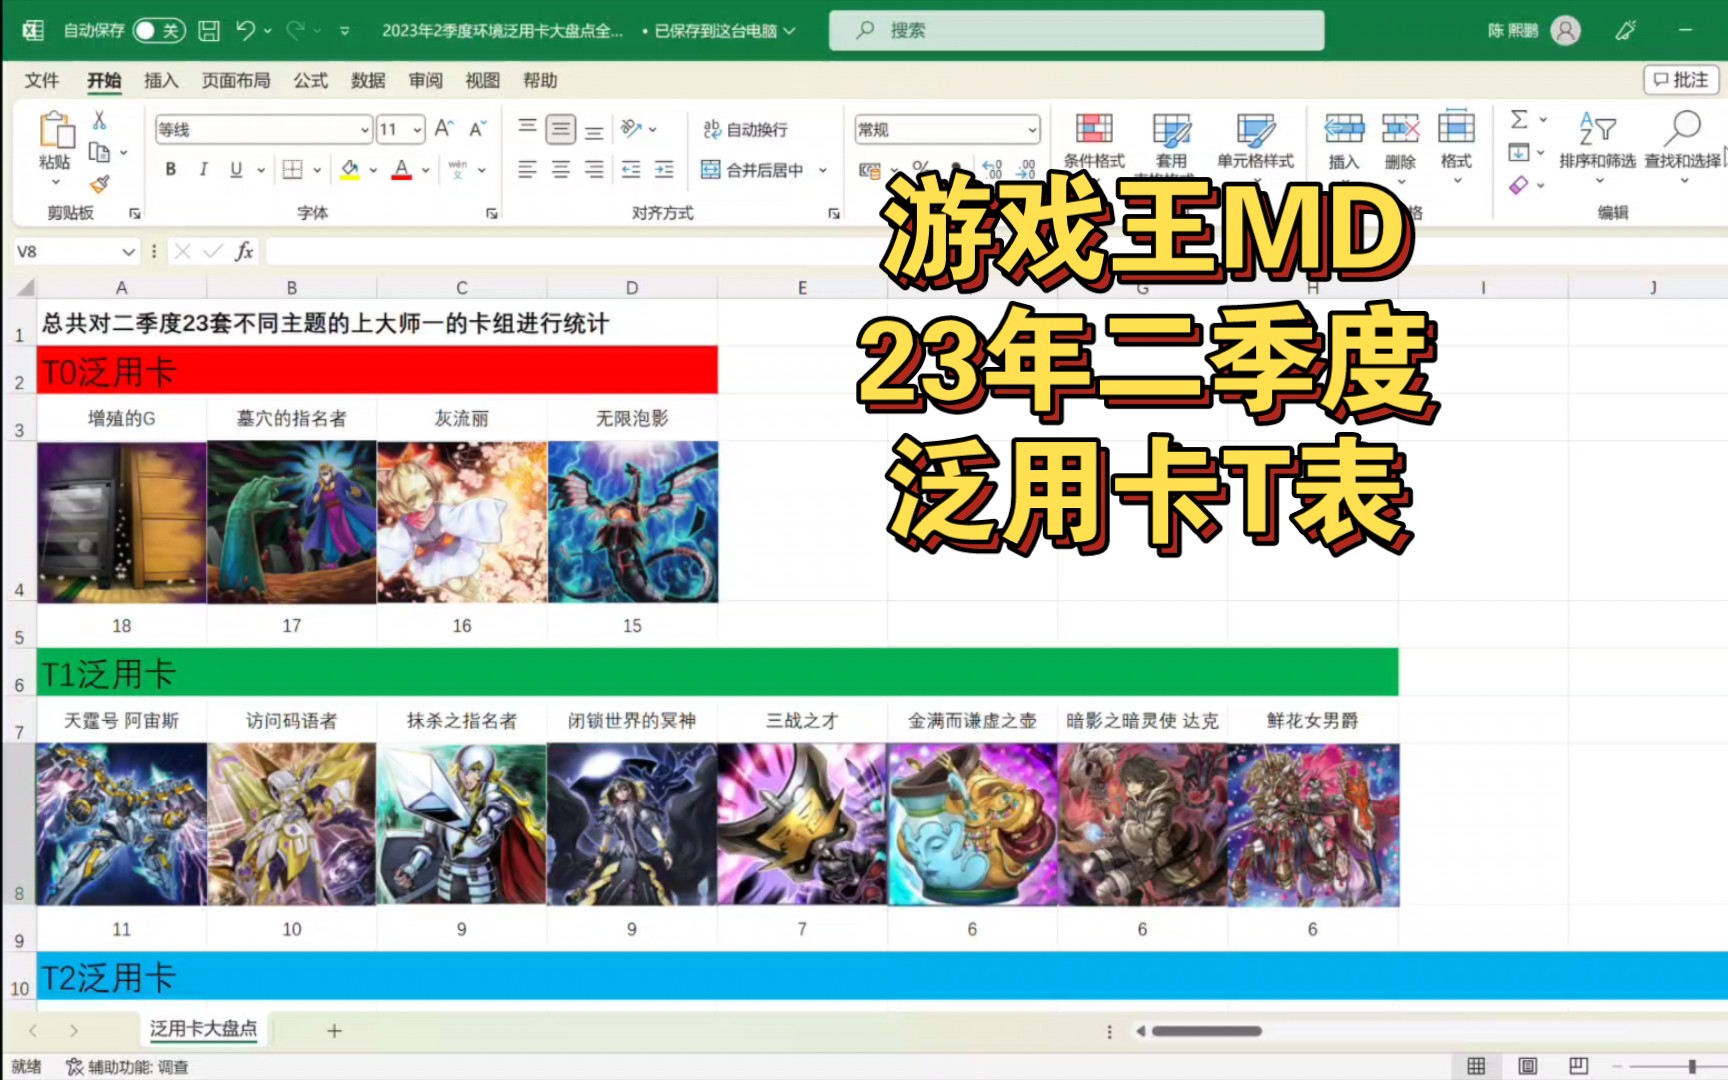Open fill color dropdown arrow
The height and width of the screenshot is (1080, 1728).
tap(373, 170)
